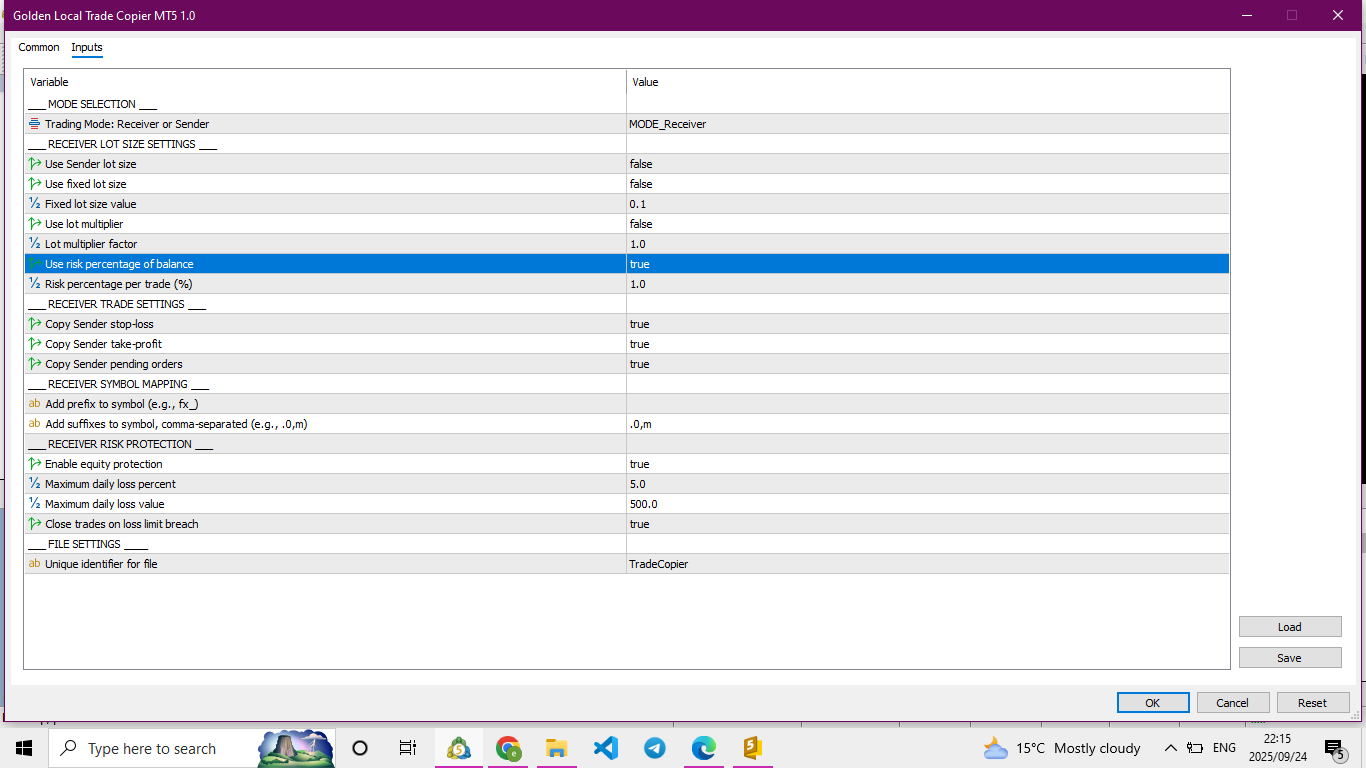Click the Trading Mode row enum icon

click(x=35, y=124)
